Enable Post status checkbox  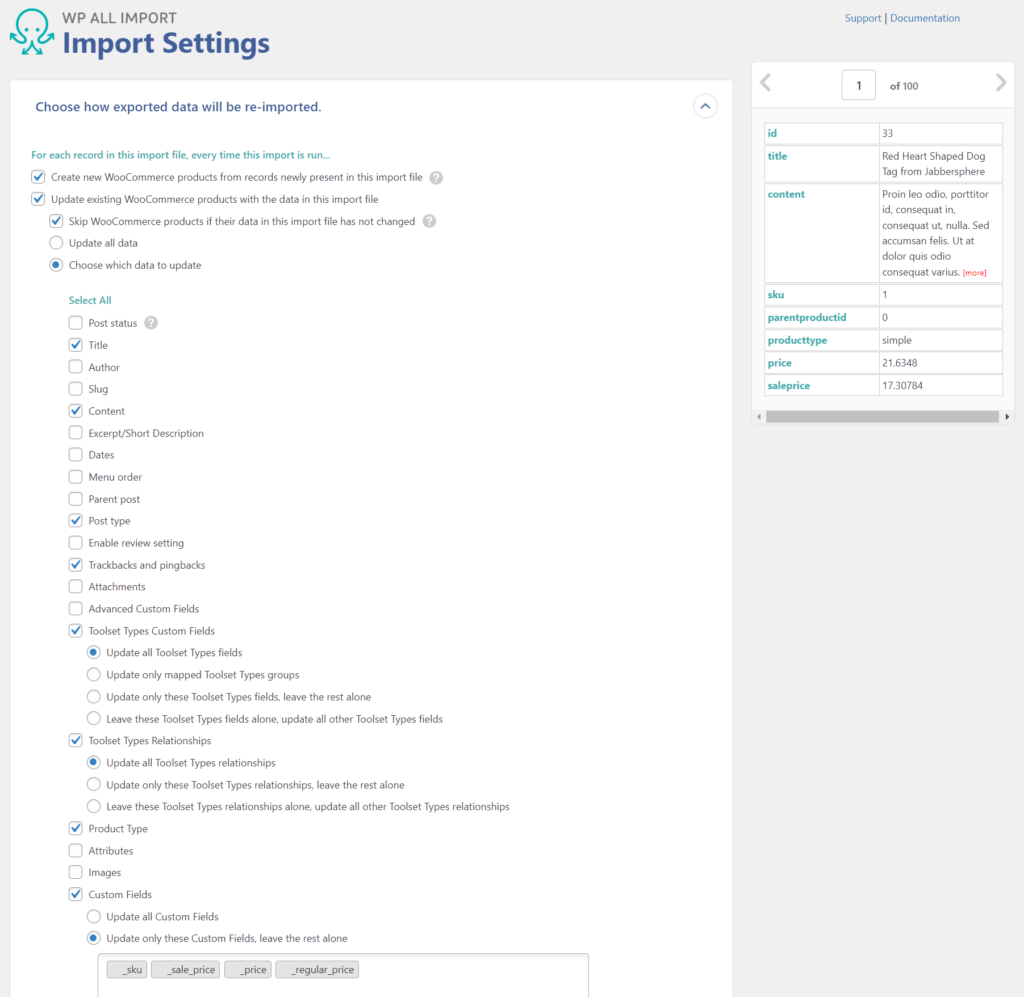pyautogui.click(x=76, y=323)
